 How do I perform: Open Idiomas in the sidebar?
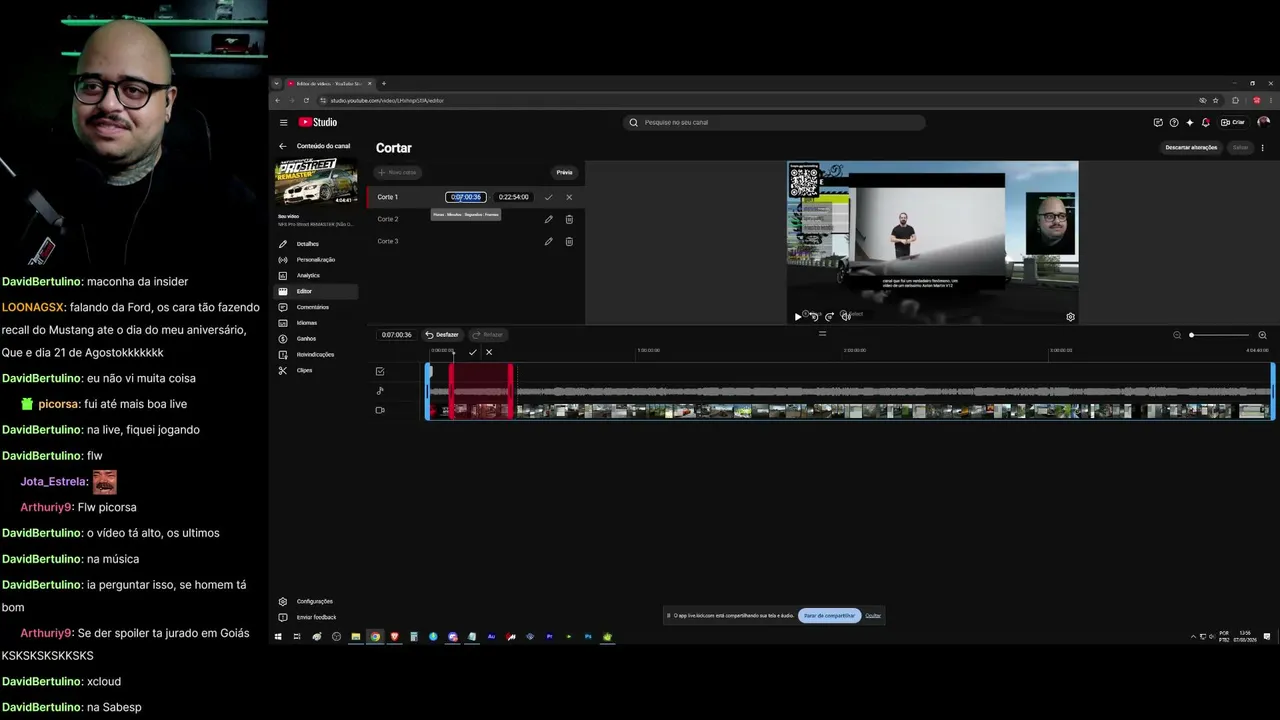315,323
